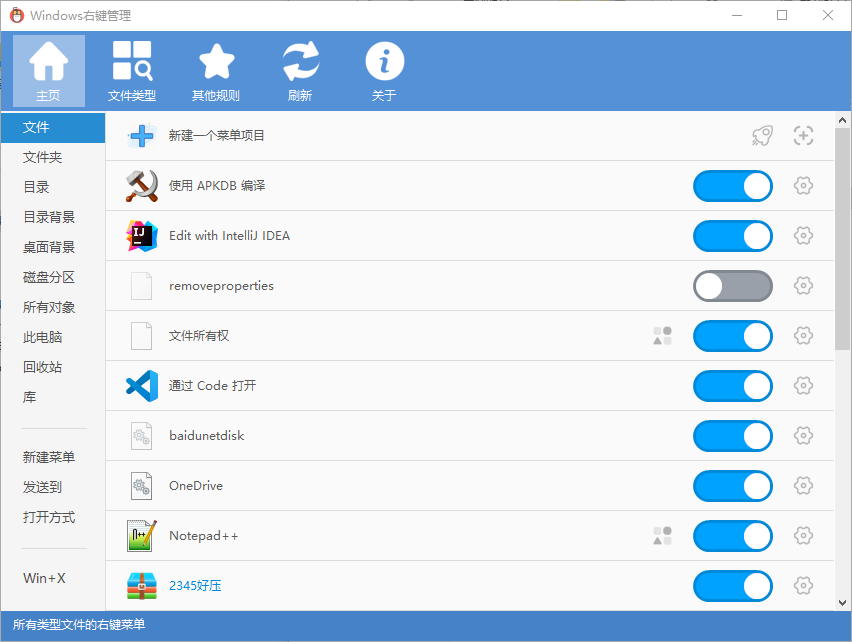The height and width of the screenshot is (642, 852).
Task: Click the 刷新 refresh button
Action: point(300,71)
